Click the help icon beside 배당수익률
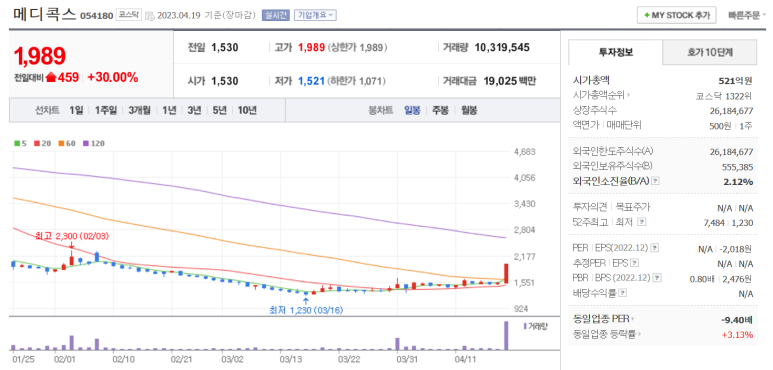The image size is (773, 370). click(623, 294)
